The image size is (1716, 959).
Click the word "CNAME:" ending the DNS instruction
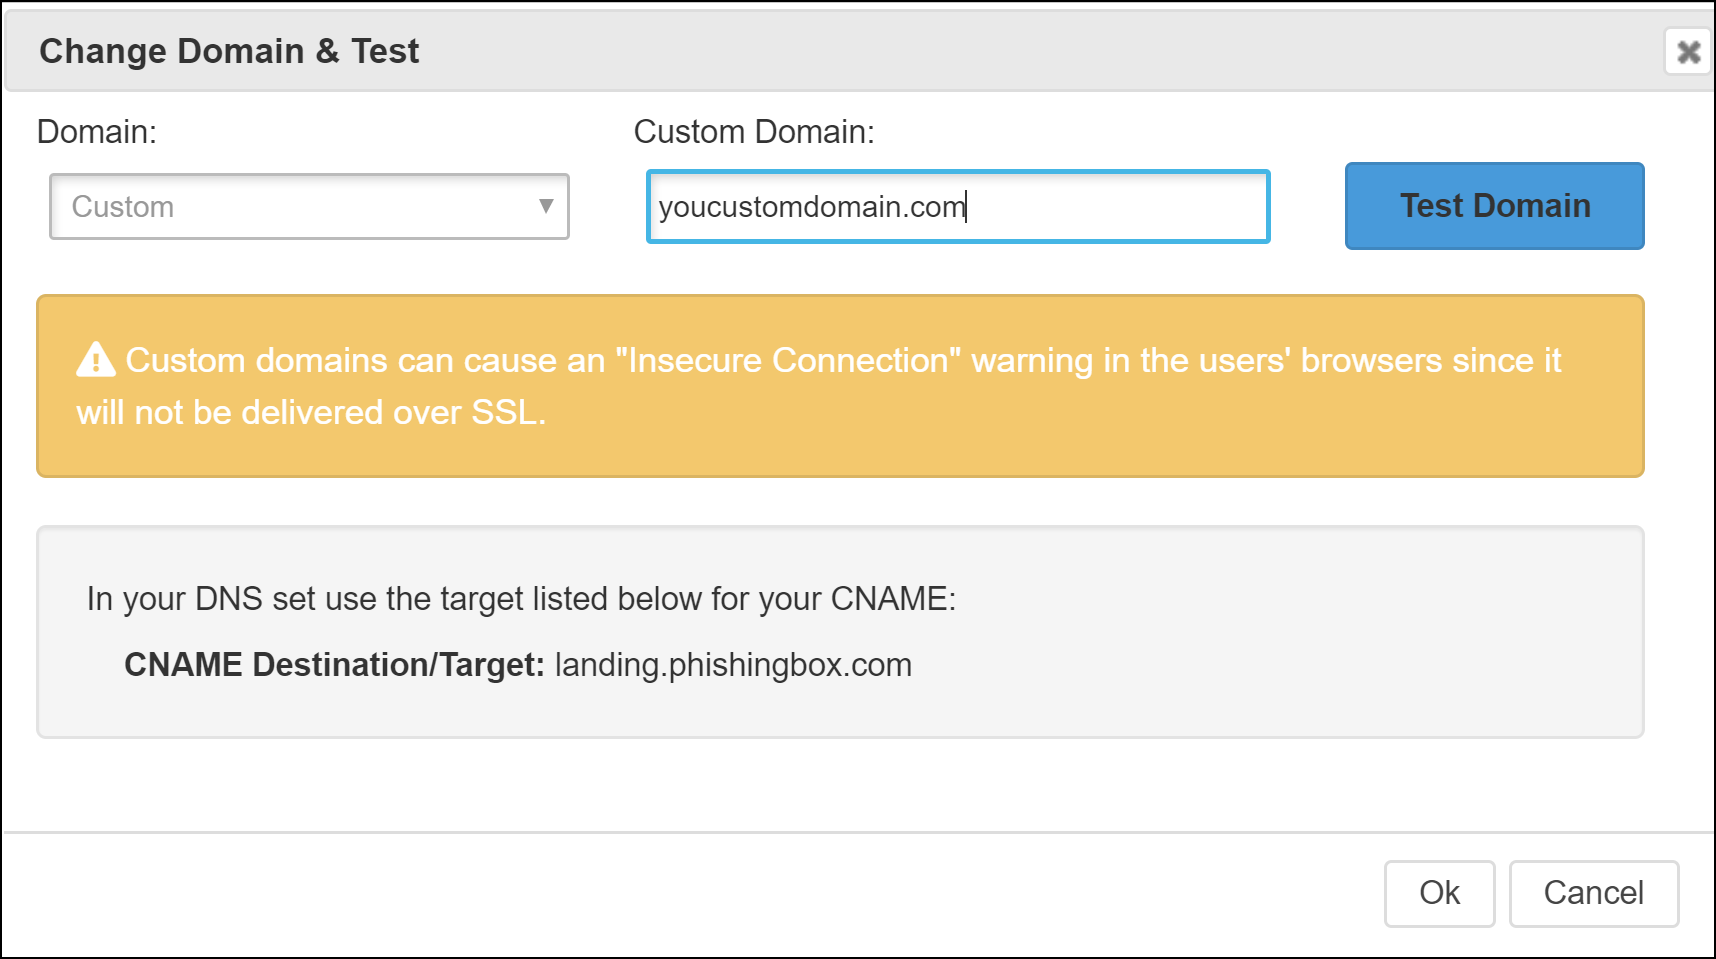(x=893, y=599)
